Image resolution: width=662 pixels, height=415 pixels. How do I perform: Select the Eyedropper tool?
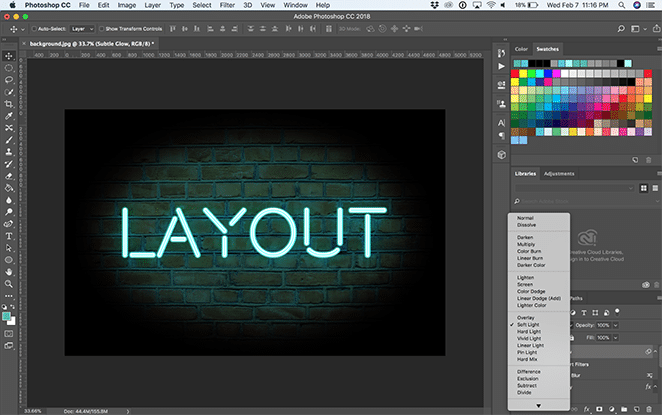click(x=8, y=116)
